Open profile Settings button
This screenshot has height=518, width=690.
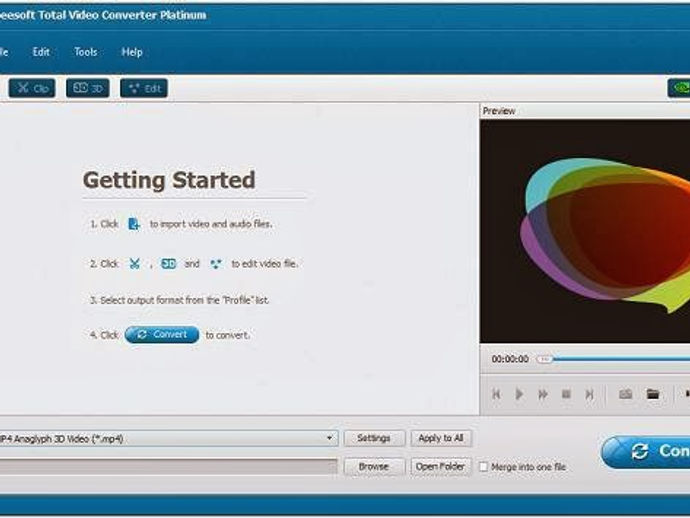[x=374, y=438]
